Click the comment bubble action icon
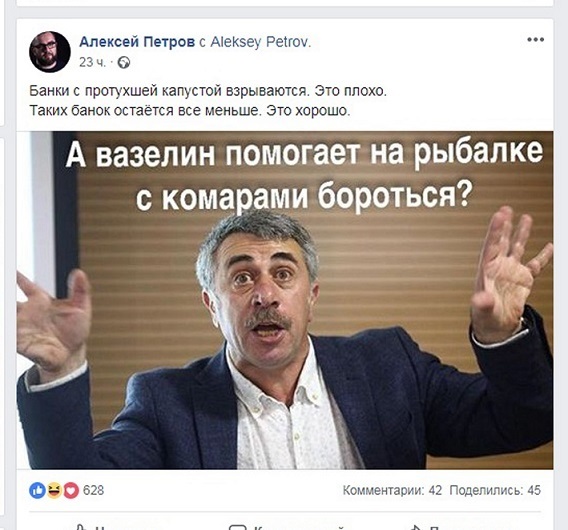This screenshot has width=568, height=530. 238,527
